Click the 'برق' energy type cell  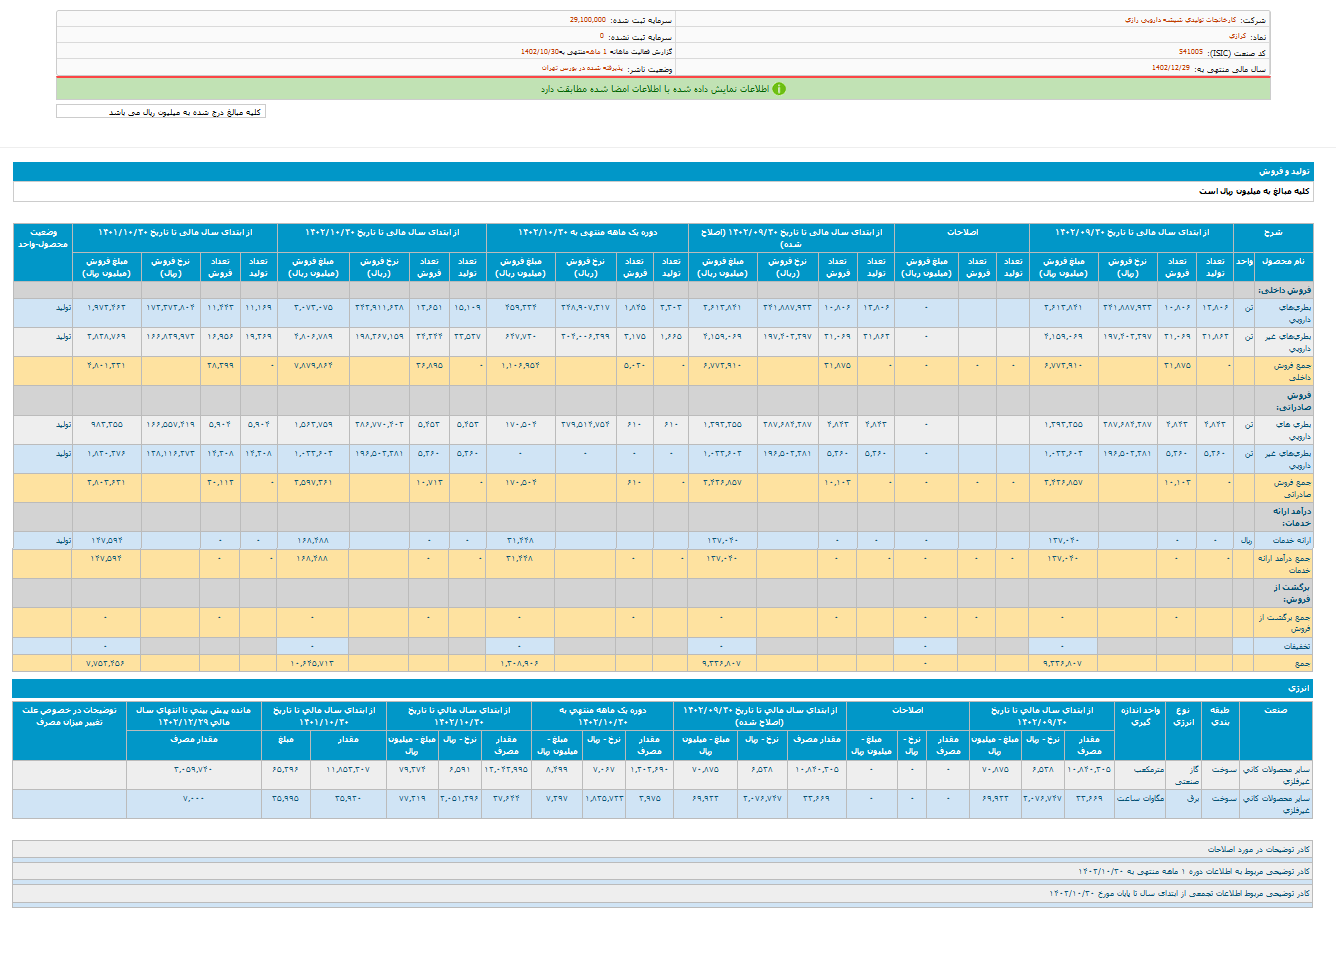click(x=1192, y=799)
